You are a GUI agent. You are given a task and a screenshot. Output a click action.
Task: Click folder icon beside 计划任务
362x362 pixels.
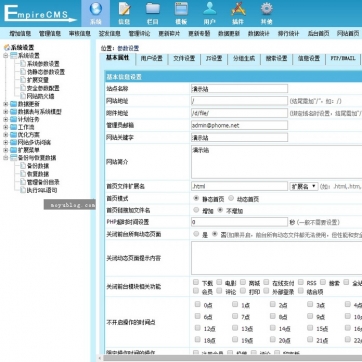[13, 119]
